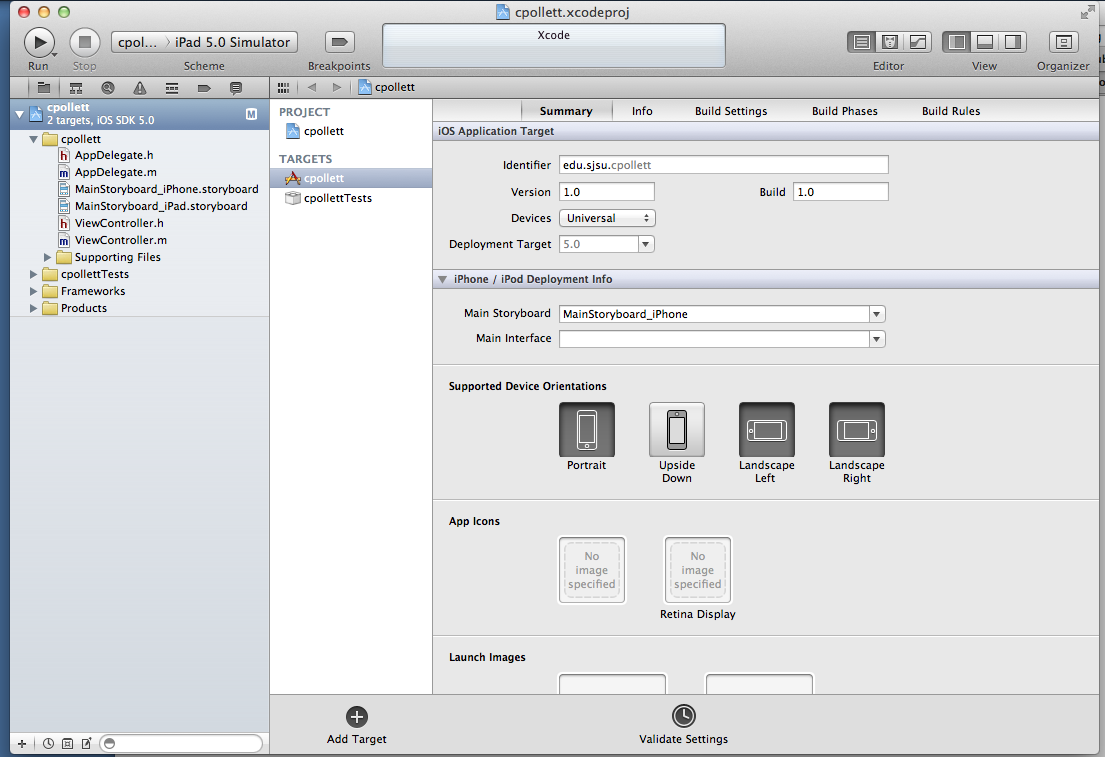Toggle Upside Down orientation
This screenshot has width=1105, height=757.
pyautogui.click(x=677, y=430)
